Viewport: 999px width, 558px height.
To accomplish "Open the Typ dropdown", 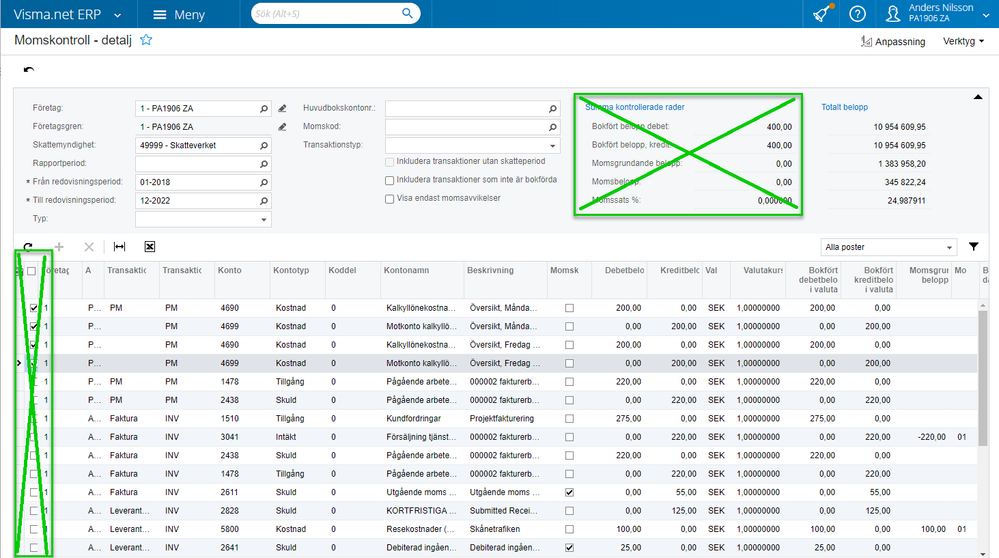I will point(264,220).
